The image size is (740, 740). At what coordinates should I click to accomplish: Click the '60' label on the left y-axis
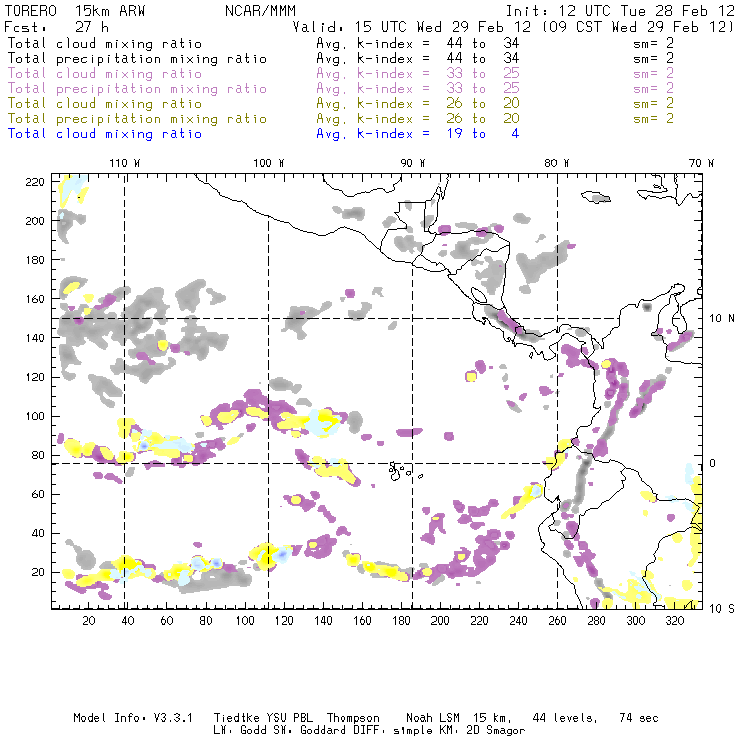coord(38,494)
